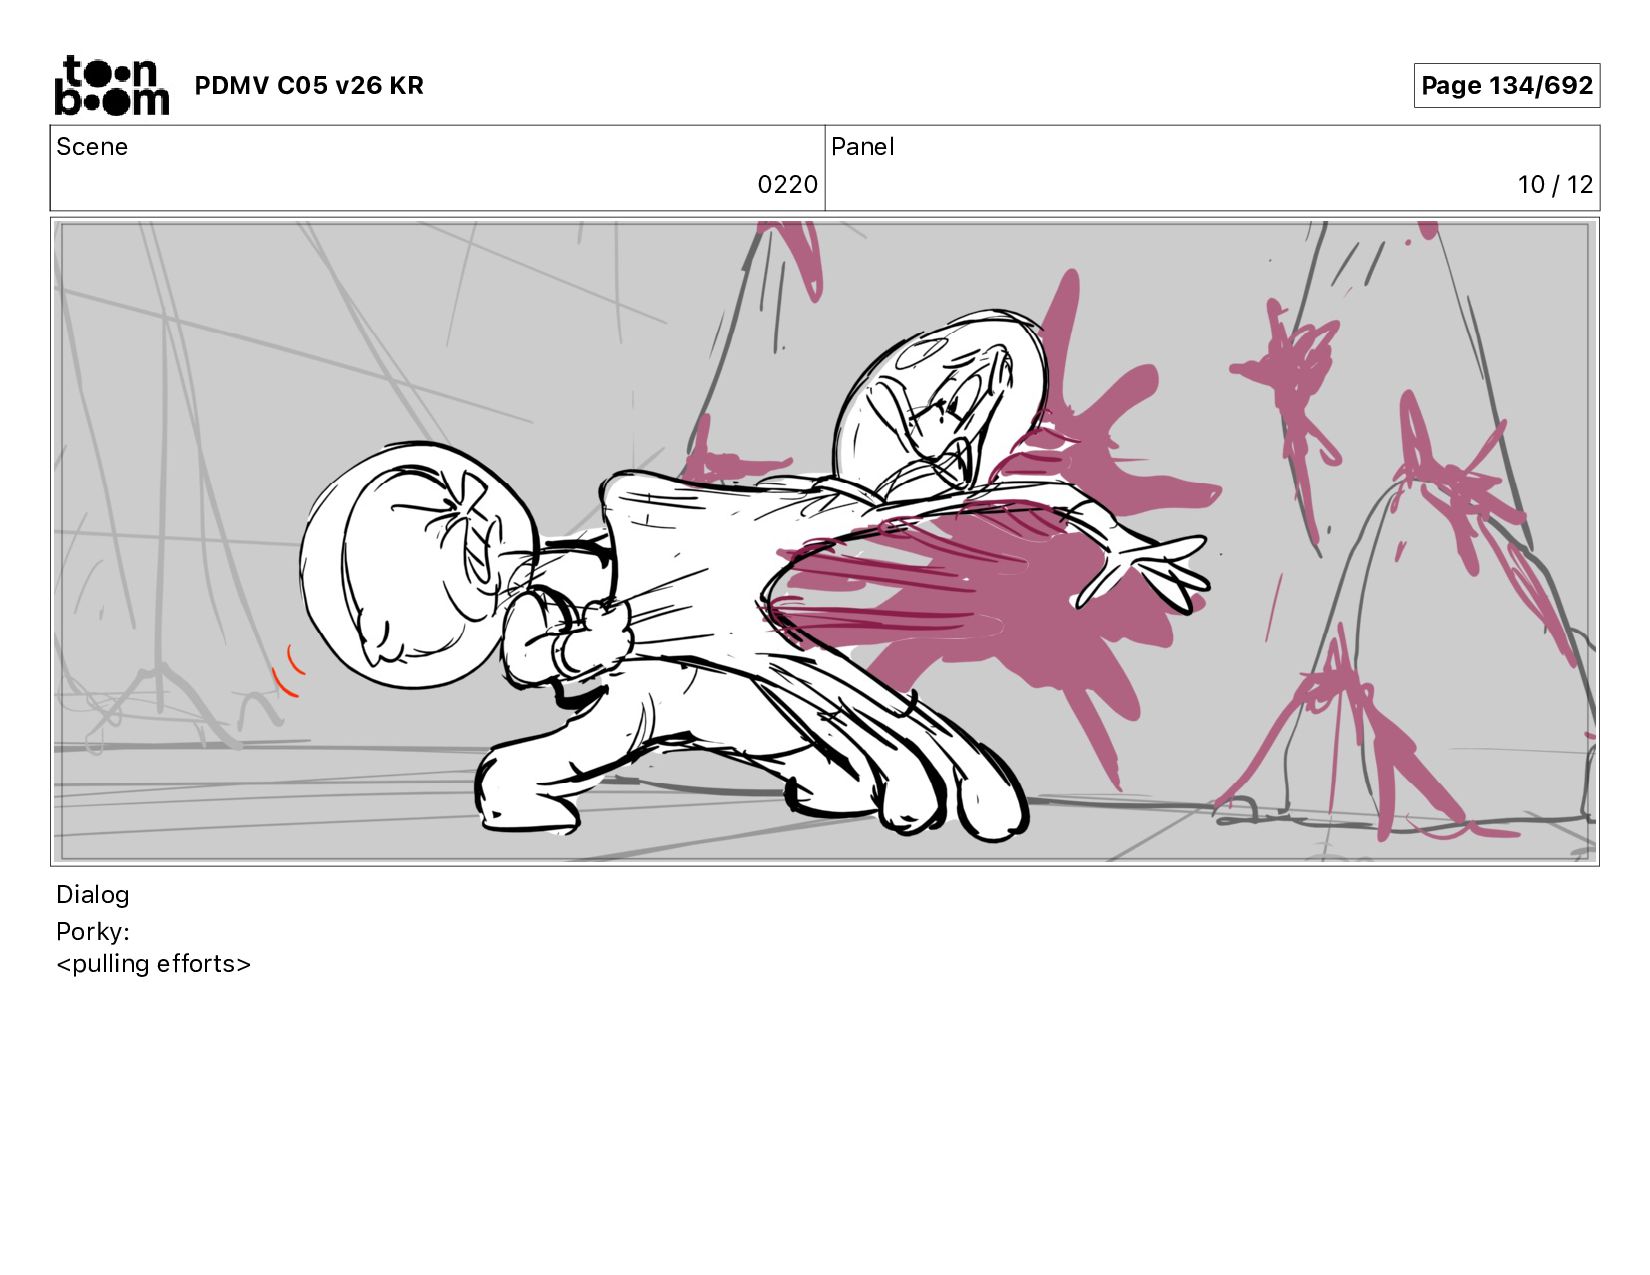This screenshot has width=1650, height=1275.
Task: Select the panel count "10 / 12"
Action: [x=1555, y=185]
